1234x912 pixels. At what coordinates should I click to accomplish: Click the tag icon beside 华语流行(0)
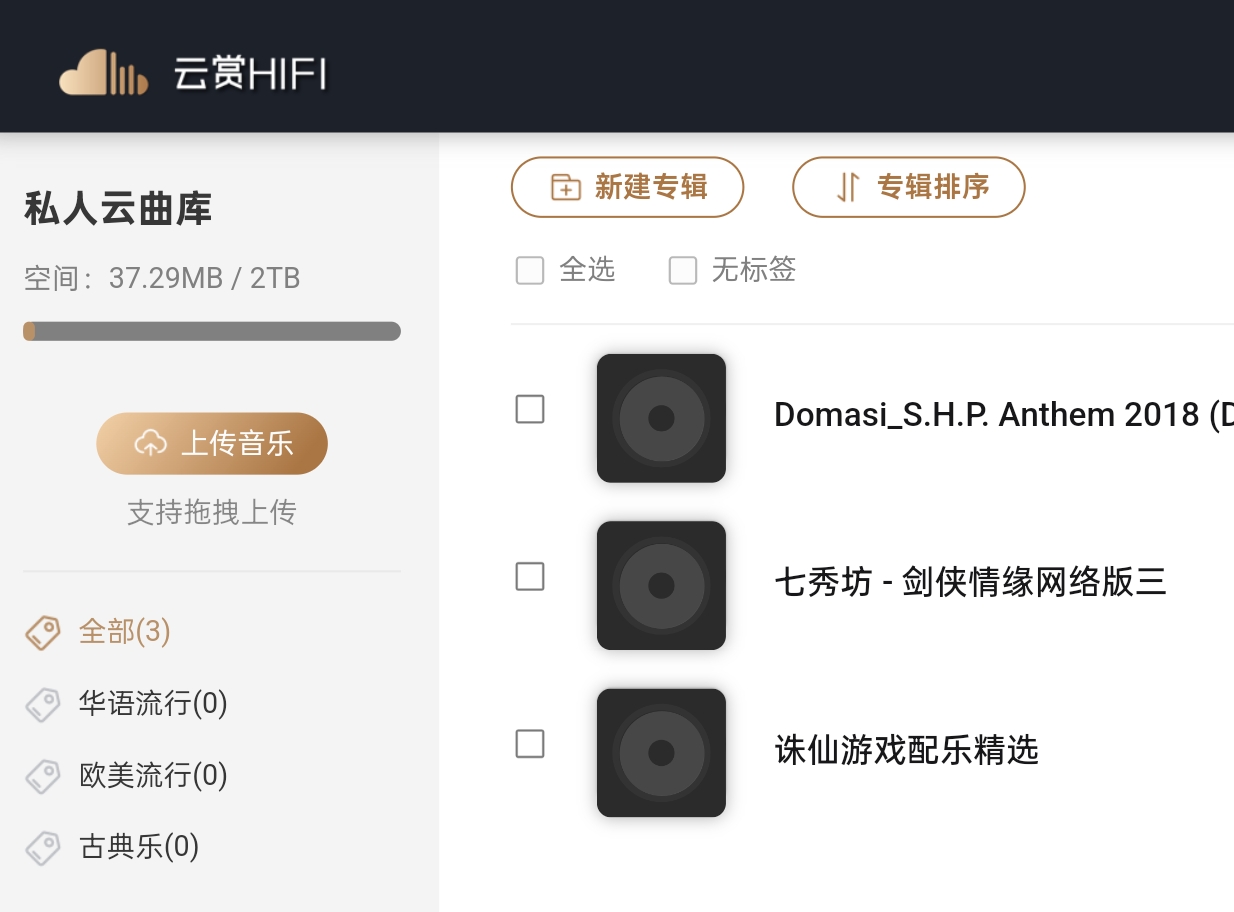43,704
